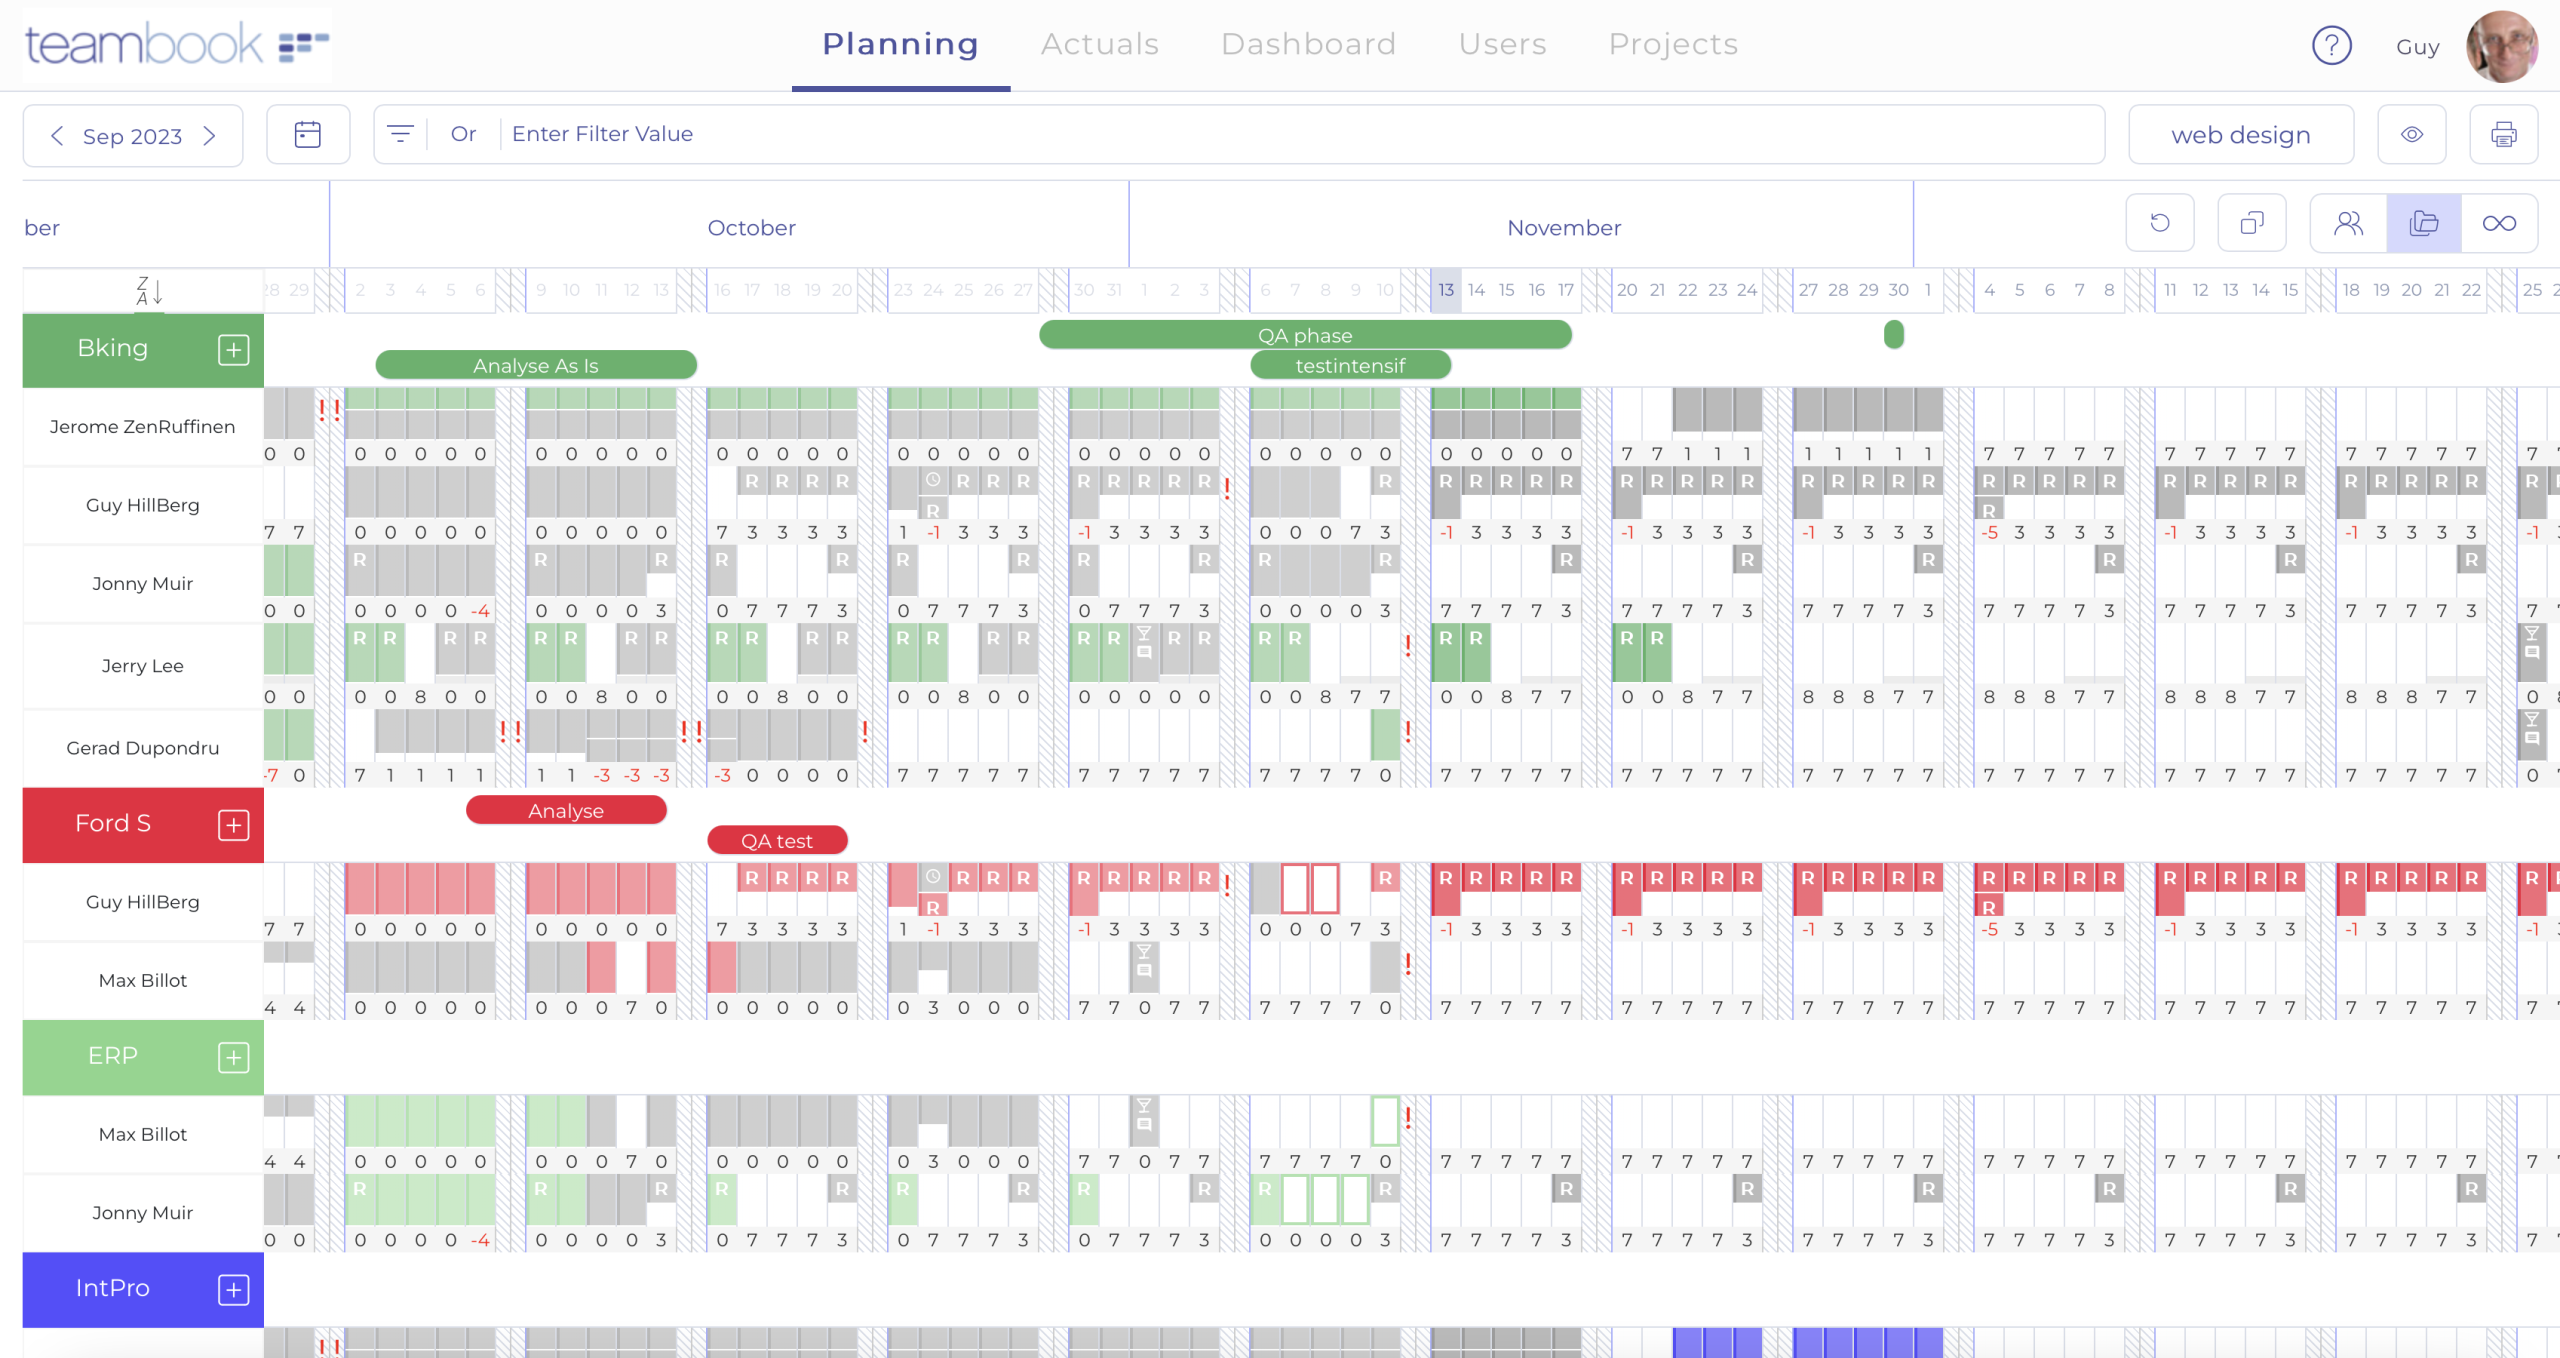The height and width of the screenshot is (1358, 2560).
Task: Toggle the eye visibility options button
Action: (2412, 133)
